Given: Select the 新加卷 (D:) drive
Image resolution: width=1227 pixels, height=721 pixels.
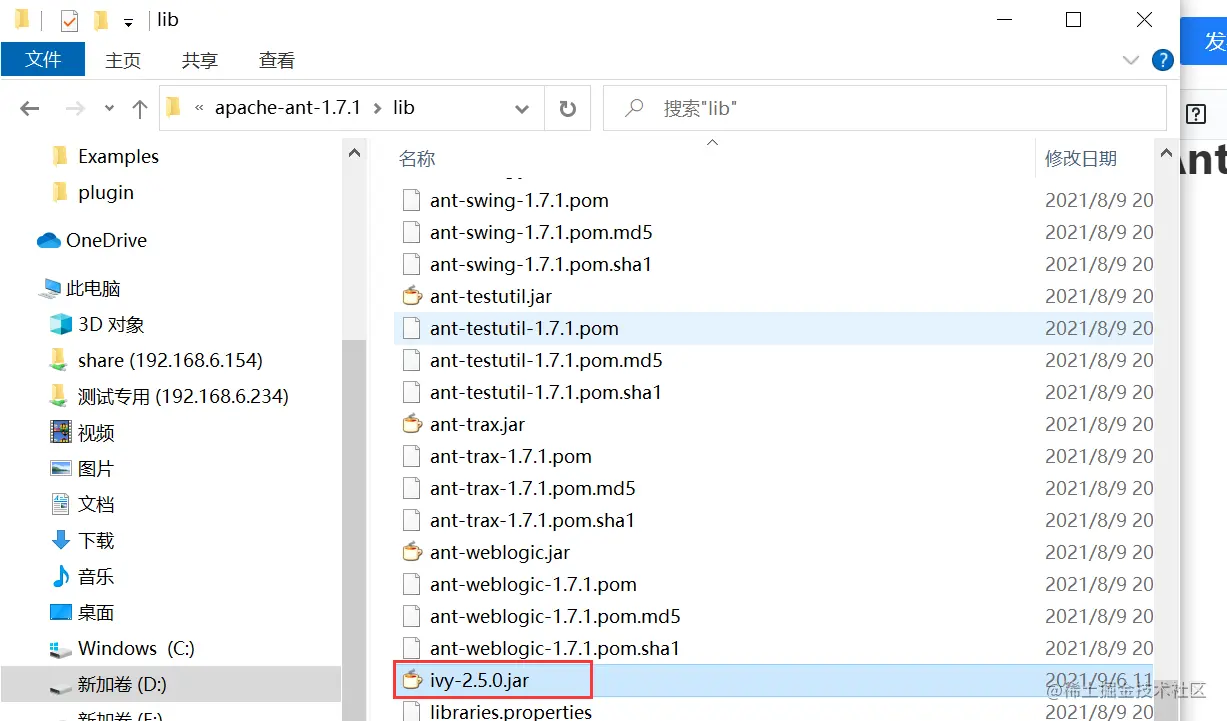Looking at the screenshot, I should 122,684.
